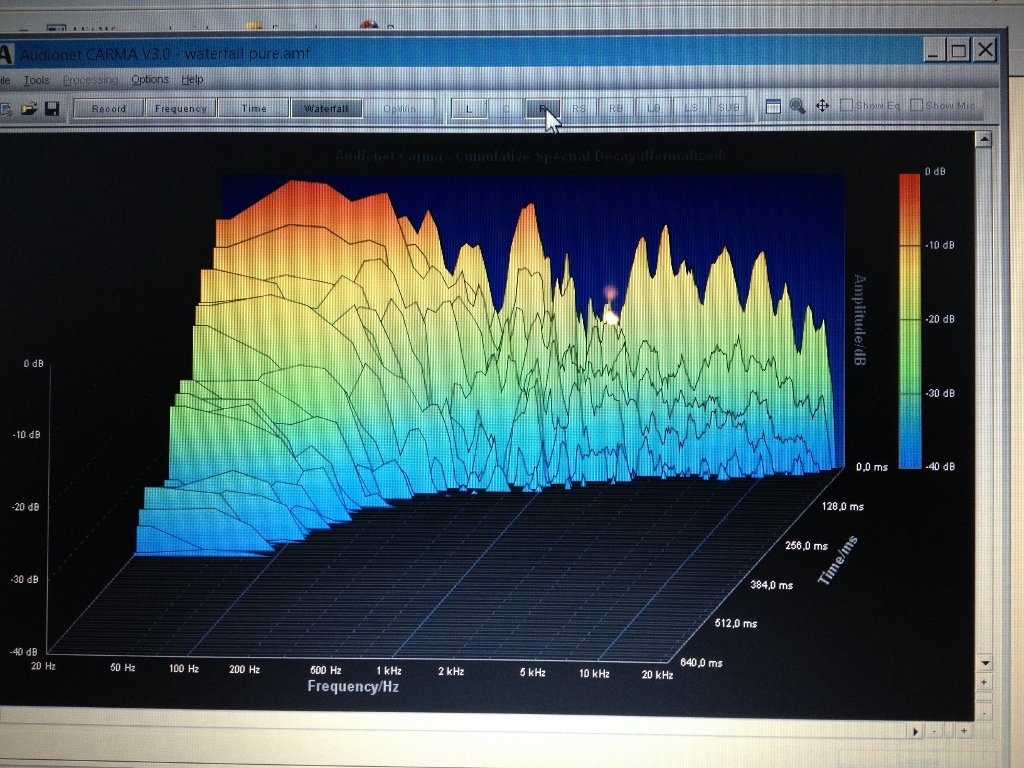Click the Record button
The height and width of the screenshot is (768, 1024).
(108, 108)
